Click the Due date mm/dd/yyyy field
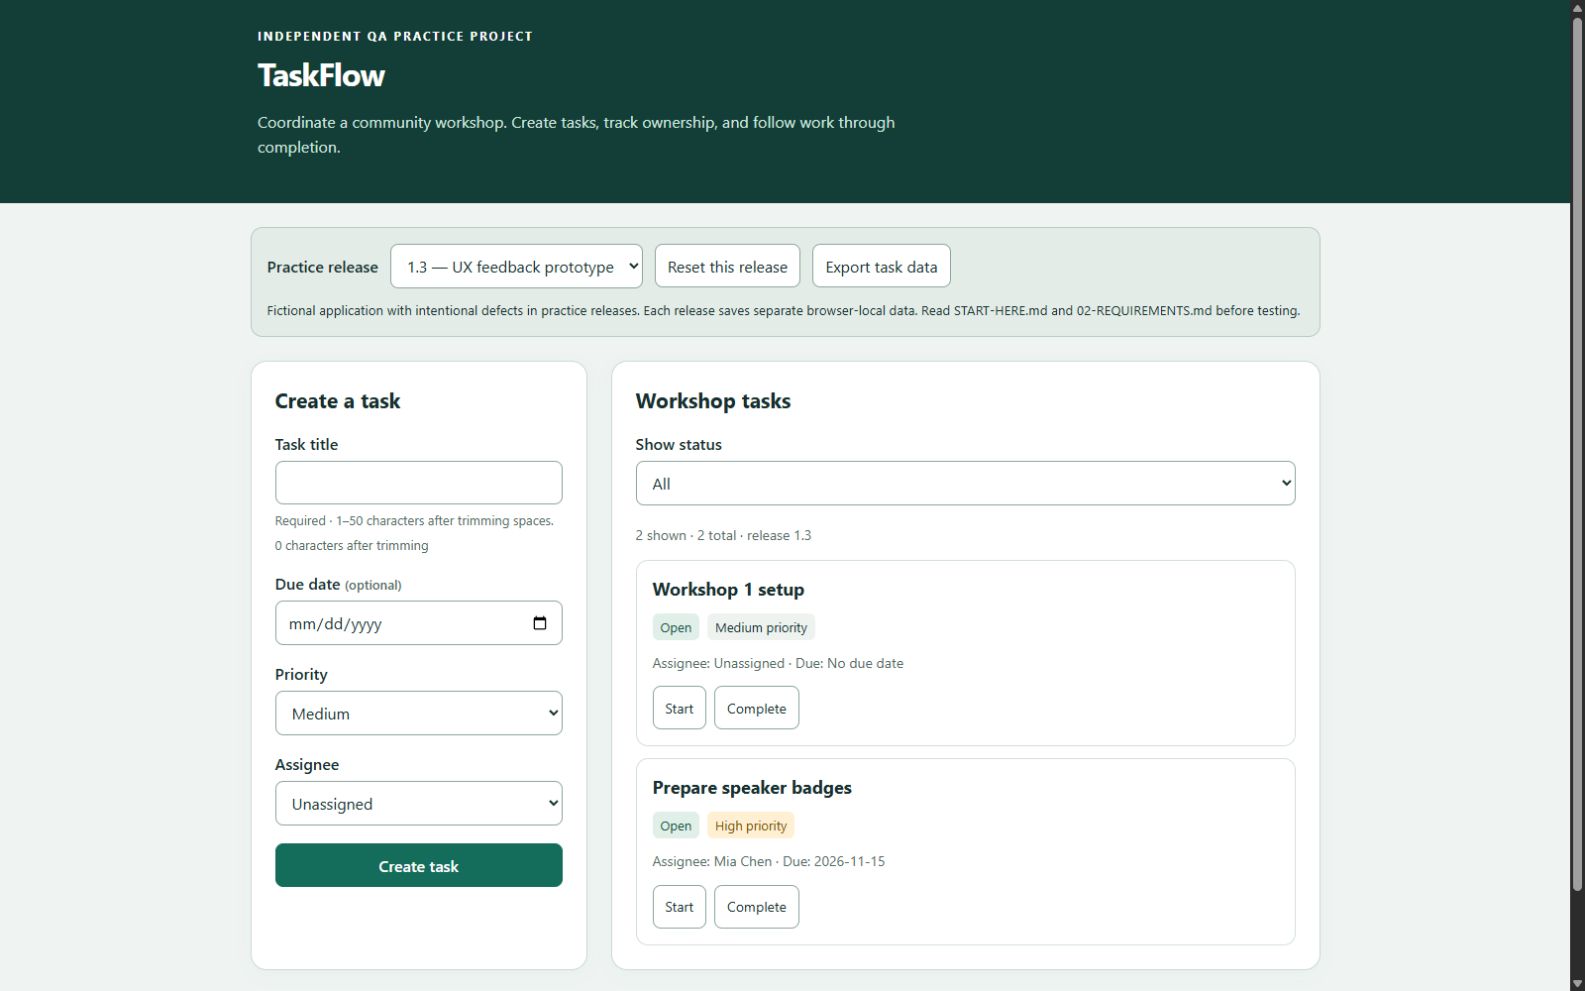Screen dimensions: 1585x991 tap(418, 623)
